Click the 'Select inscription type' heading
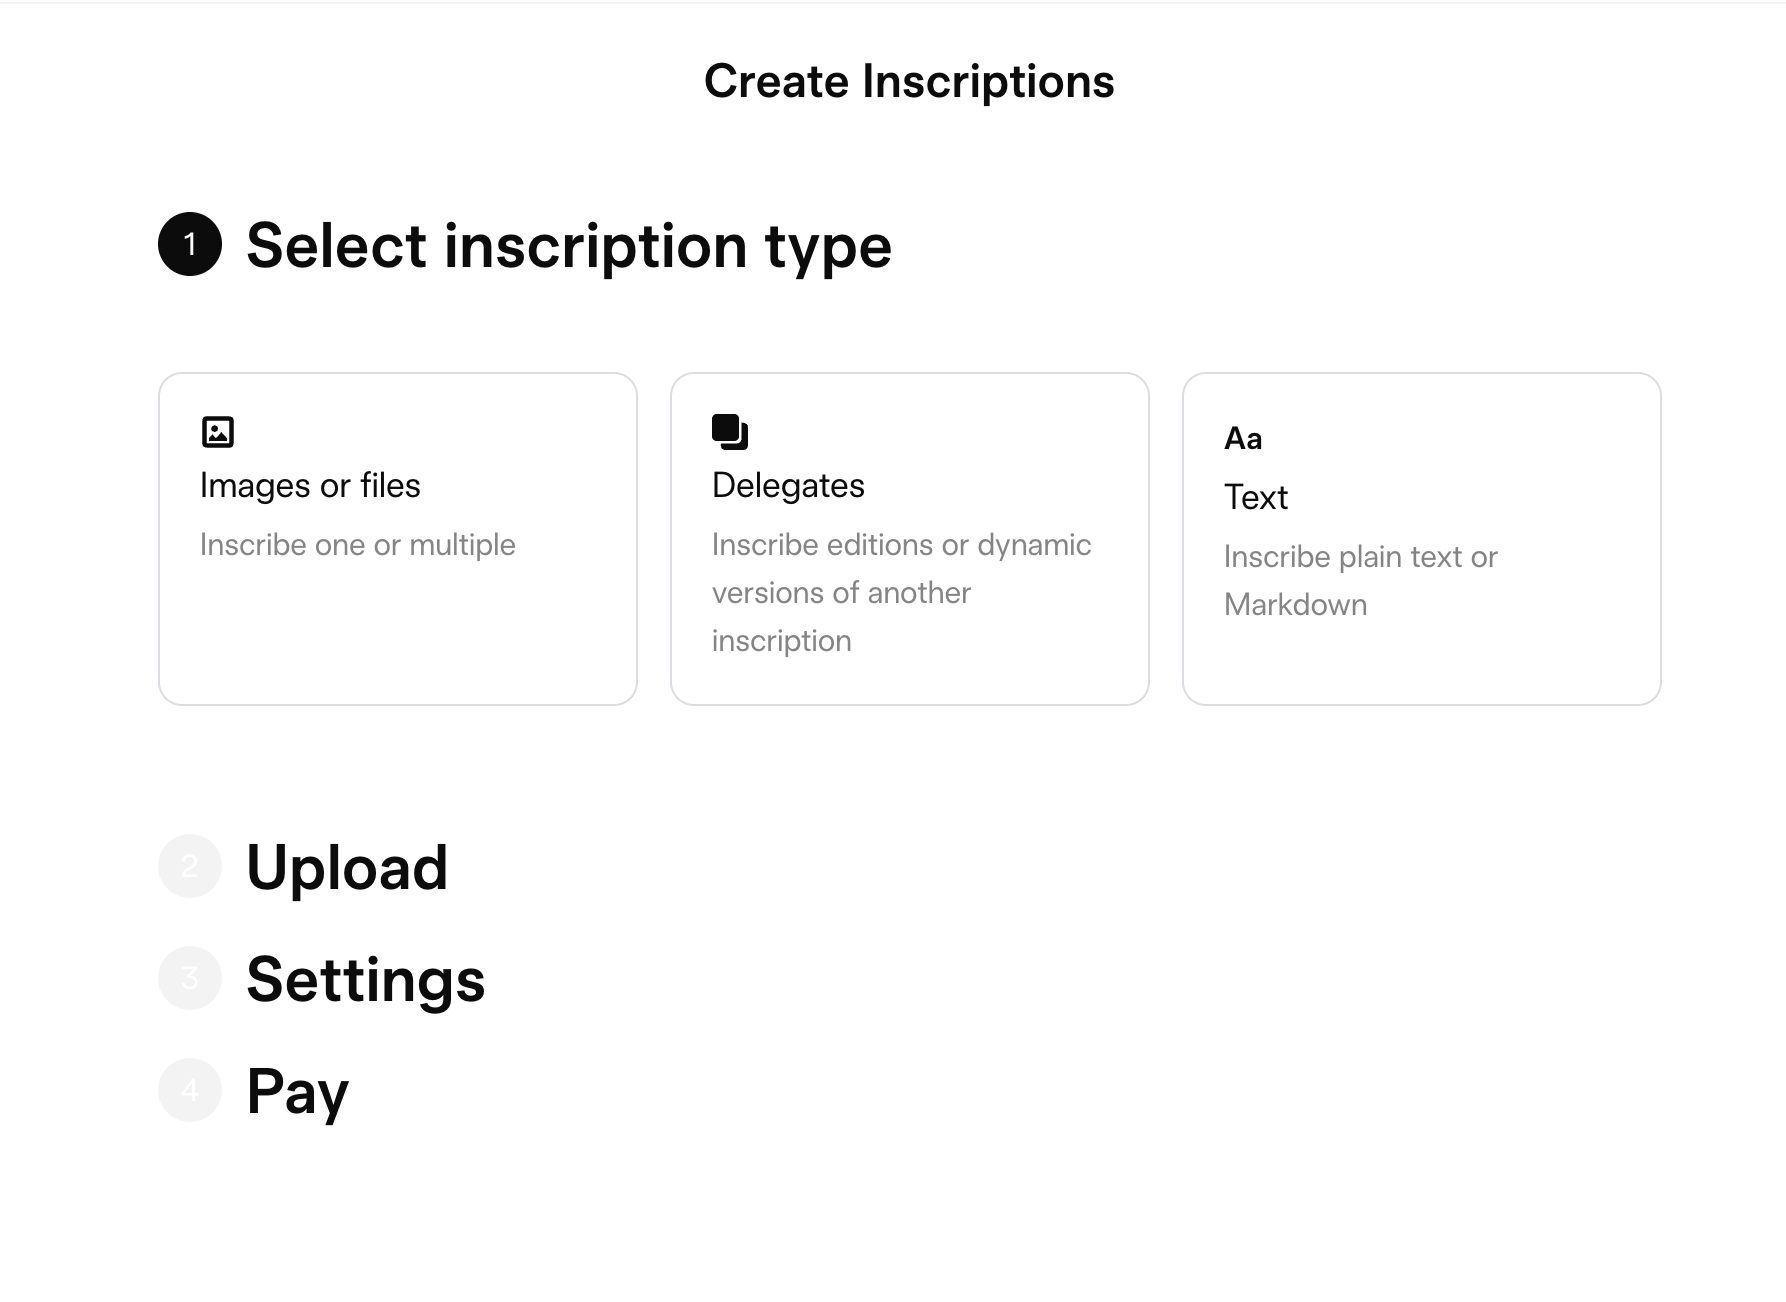Screen dimensions: 1786x1302 pos(568,246)
